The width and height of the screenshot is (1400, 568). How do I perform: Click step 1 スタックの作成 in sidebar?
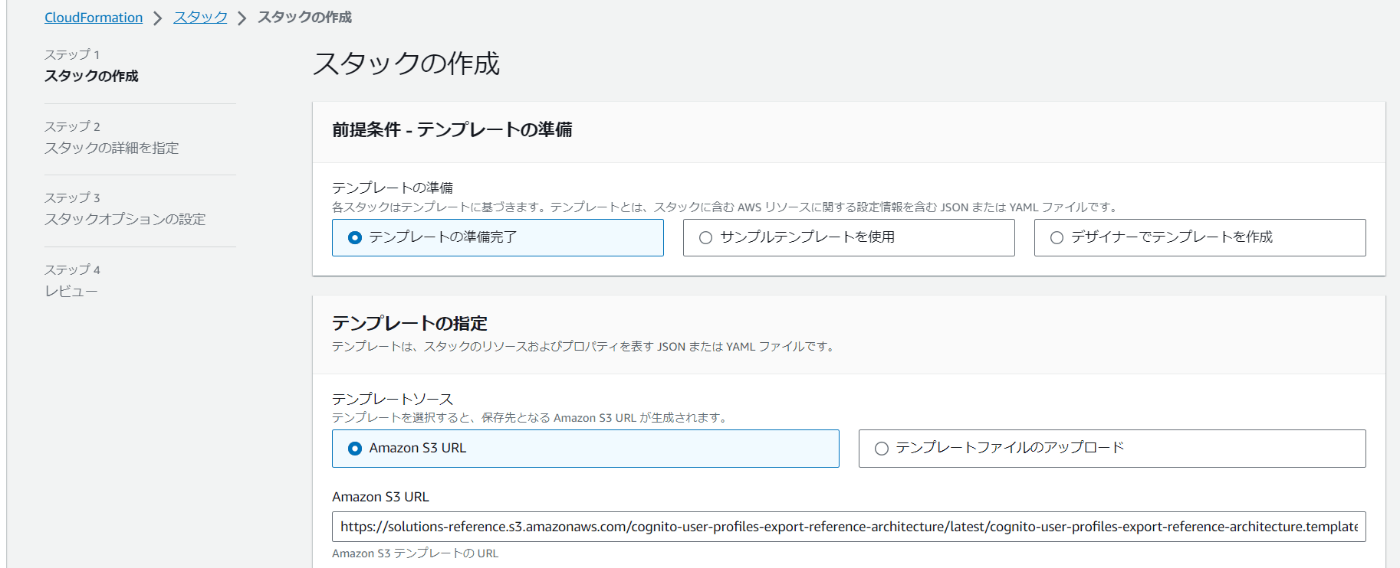[x=91, y=76]
